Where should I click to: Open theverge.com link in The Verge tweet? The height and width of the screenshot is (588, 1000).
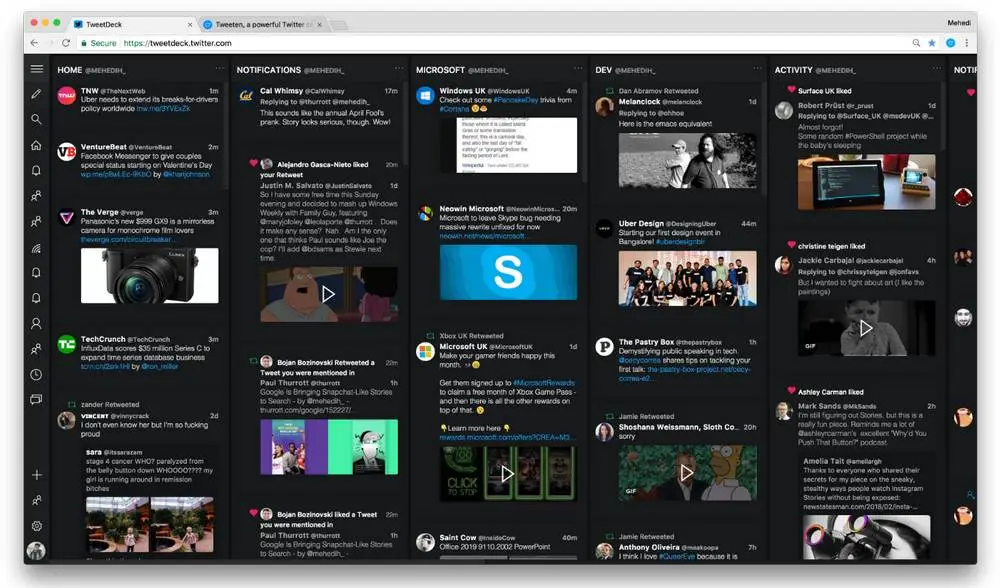tap(126, 239)
